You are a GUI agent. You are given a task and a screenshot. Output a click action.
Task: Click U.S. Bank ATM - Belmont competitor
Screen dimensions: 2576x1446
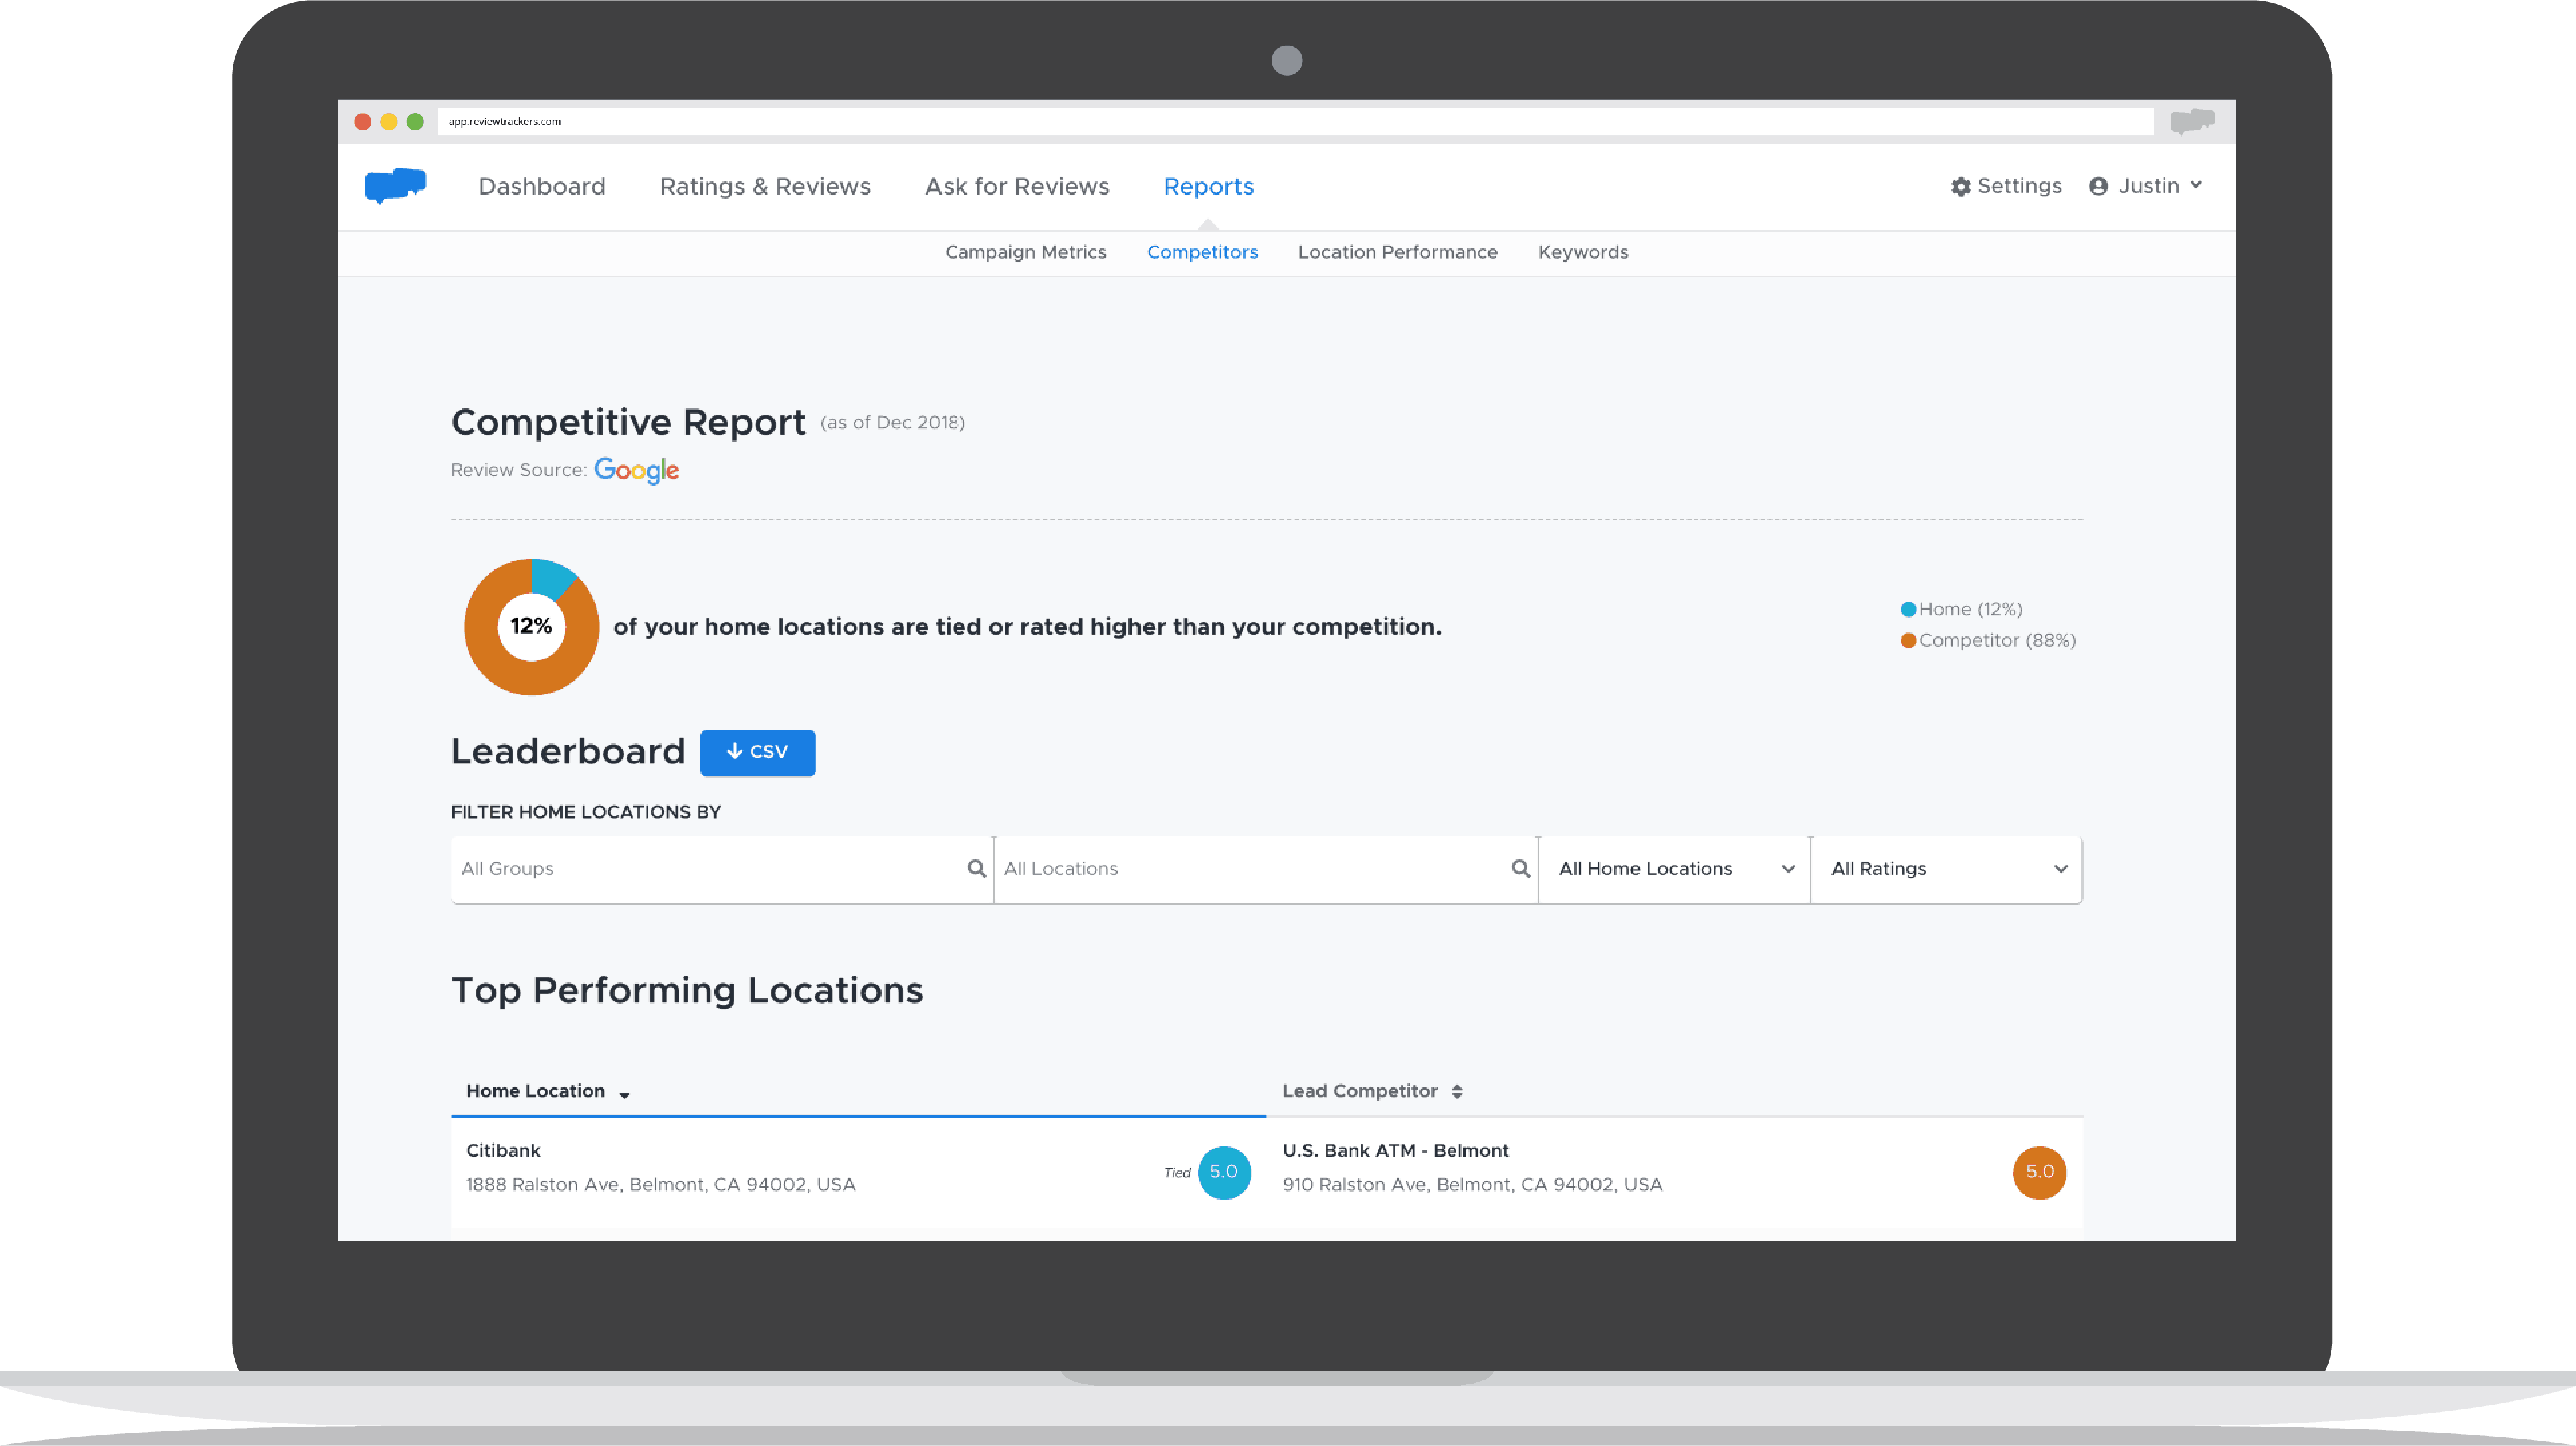1396,1150
